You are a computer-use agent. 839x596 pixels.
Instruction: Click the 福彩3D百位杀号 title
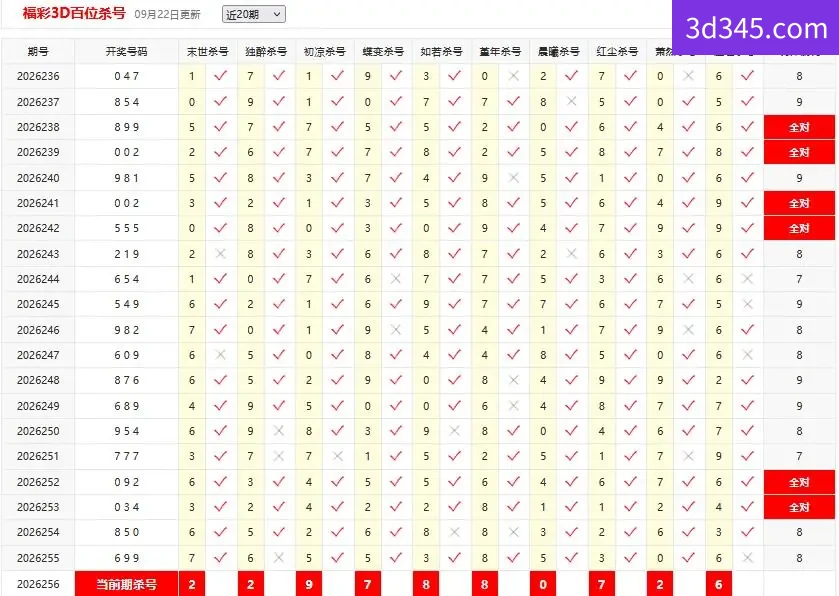pyautogui.click(x=74, y=13)
